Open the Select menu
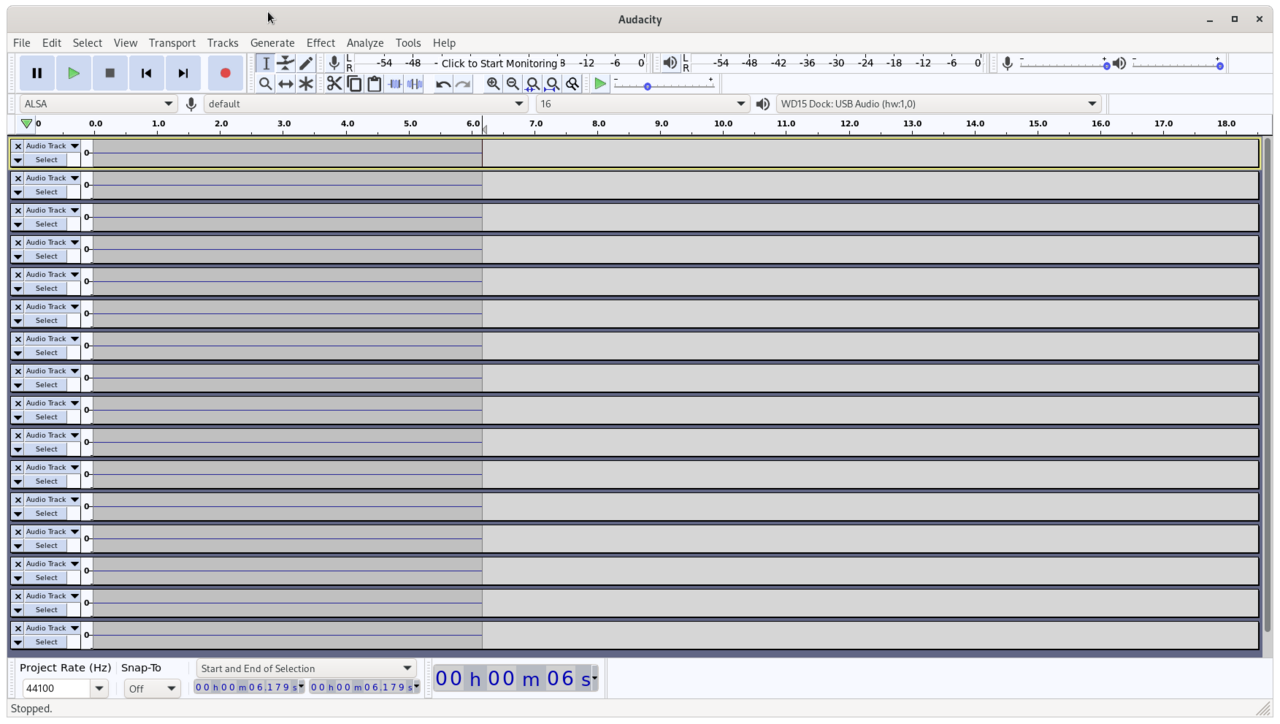Screen dimensions: 1280x724 [87, 43]
